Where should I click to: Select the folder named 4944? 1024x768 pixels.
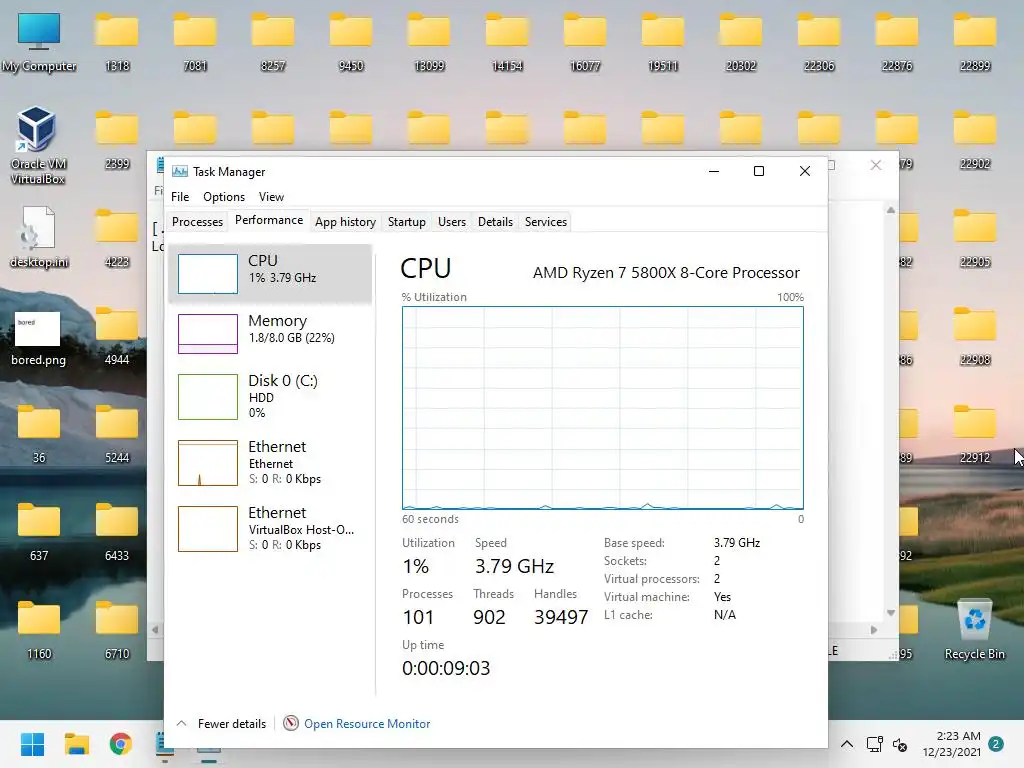tap(117, 336)
